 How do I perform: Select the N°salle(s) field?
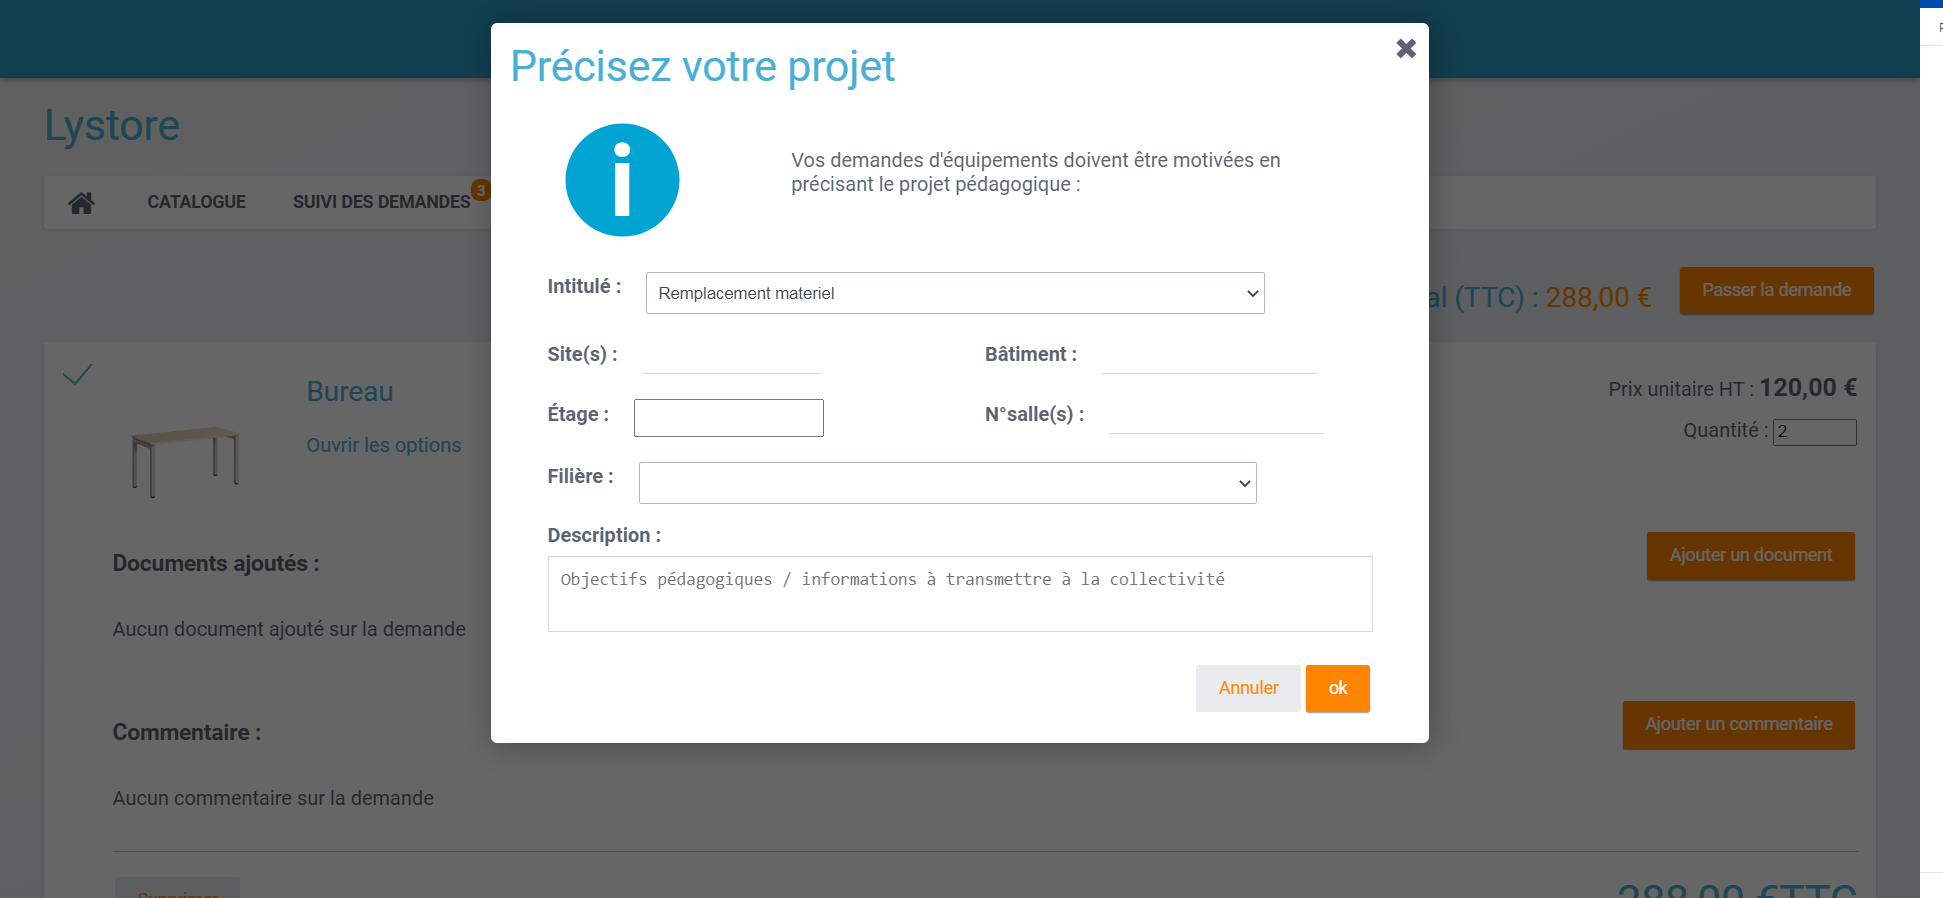pyautogui.click(x=1215, y=416)
